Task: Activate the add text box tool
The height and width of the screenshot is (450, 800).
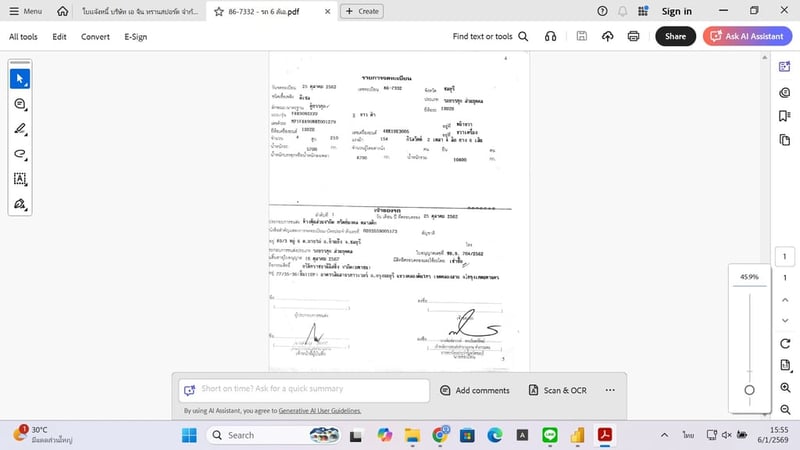Action: [x=20, y=179]
